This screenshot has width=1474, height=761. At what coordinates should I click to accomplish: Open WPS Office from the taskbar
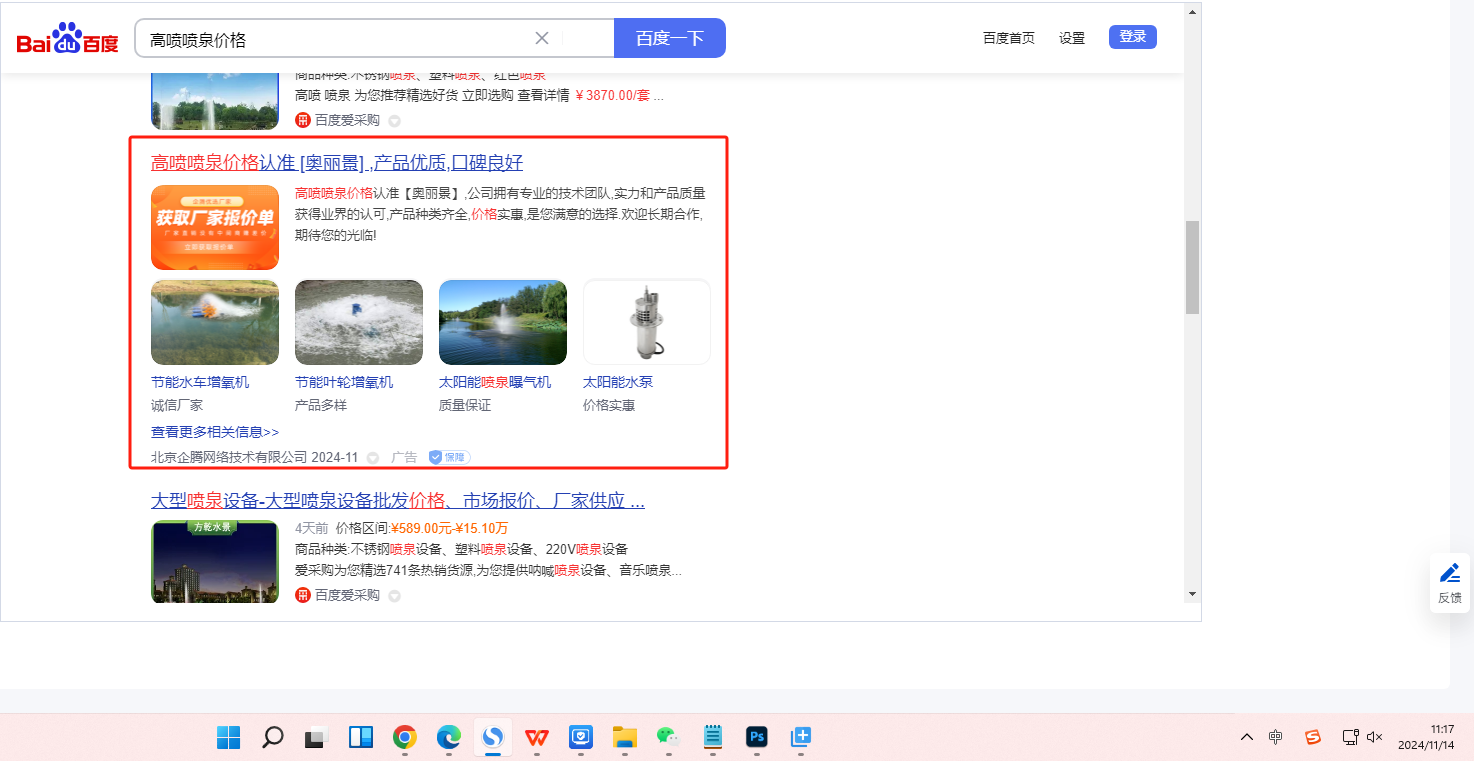(x=537, y=738)
